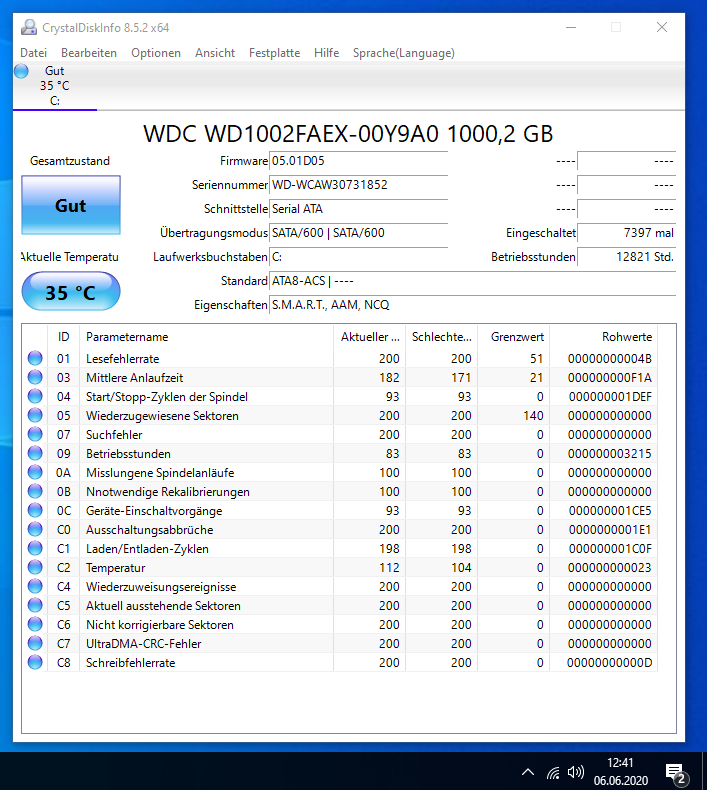Click the status orb for Laden/Entladen-Zyklen
Screen dimensions: 707x790
click(x=35, y=548)
